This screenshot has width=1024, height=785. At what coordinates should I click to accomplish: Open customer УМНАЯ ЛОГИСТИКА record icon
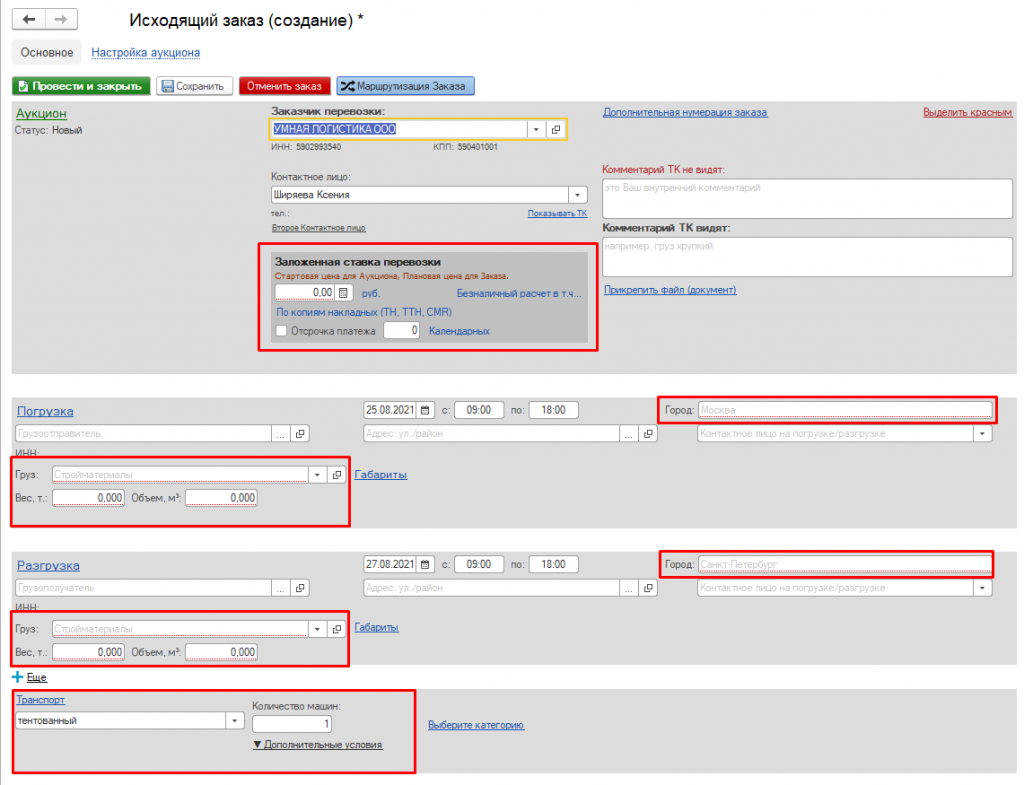point(556,129)
